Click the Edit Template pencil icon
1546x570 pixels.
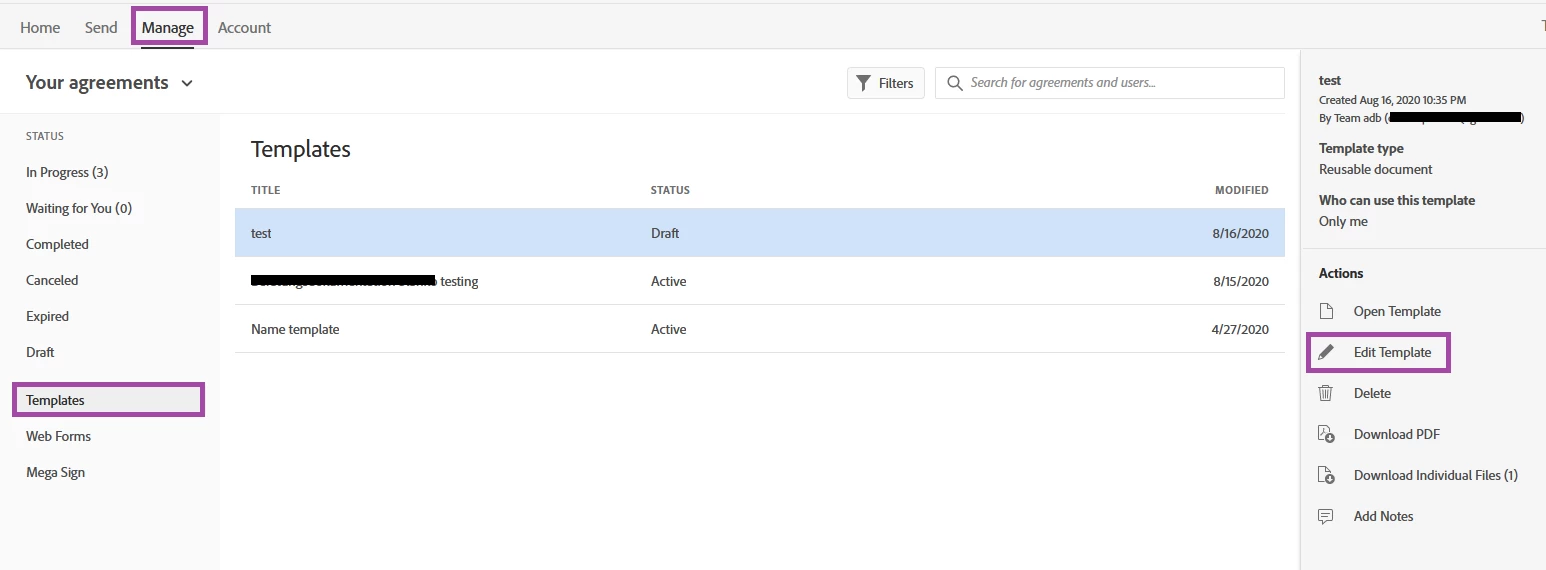1326,352
